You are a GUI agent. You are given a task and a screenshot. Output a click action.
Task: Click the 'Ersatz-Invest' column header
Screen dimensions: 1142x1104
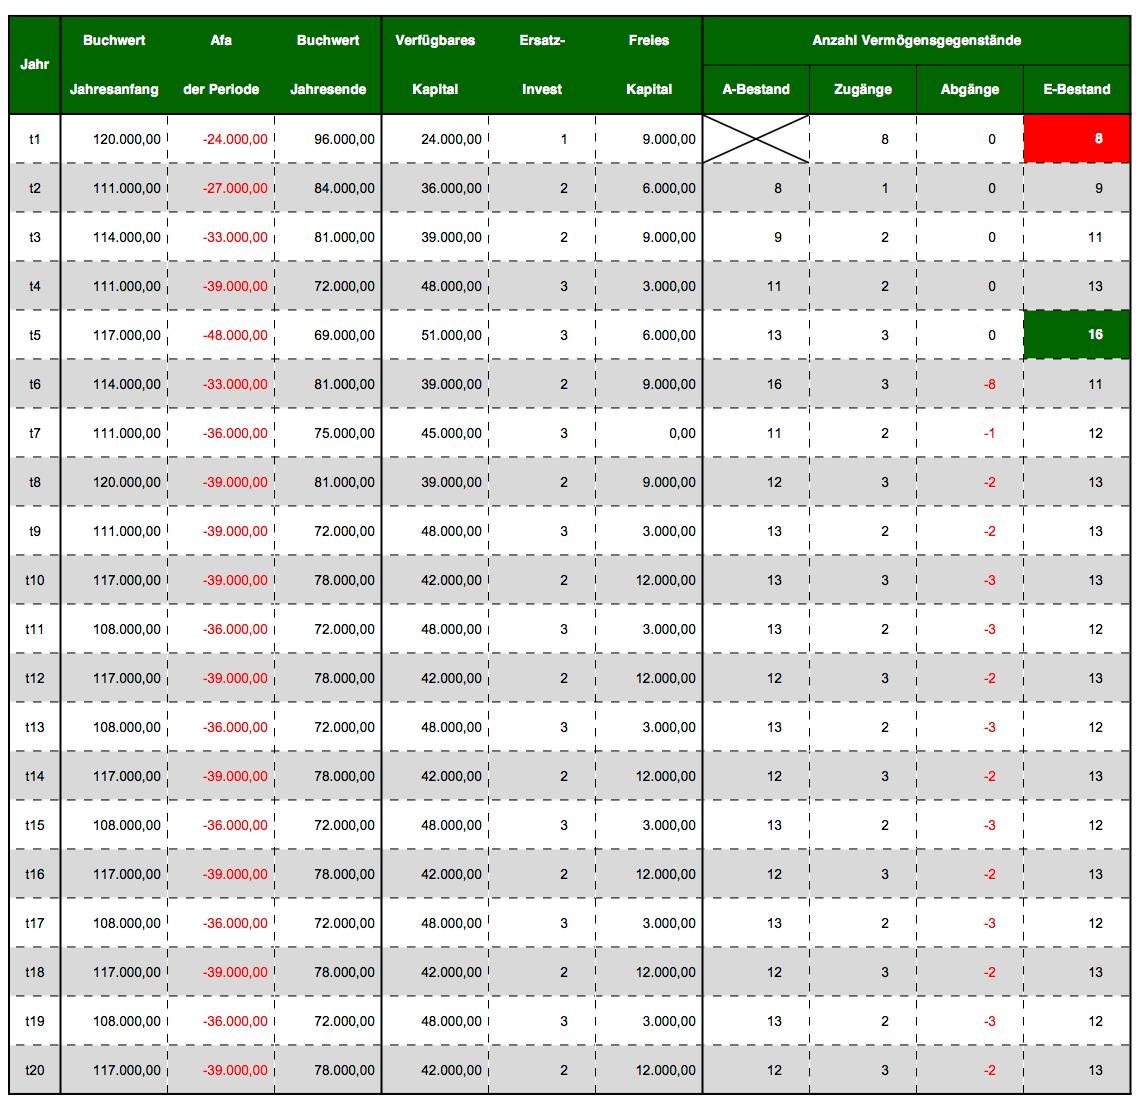542,65
